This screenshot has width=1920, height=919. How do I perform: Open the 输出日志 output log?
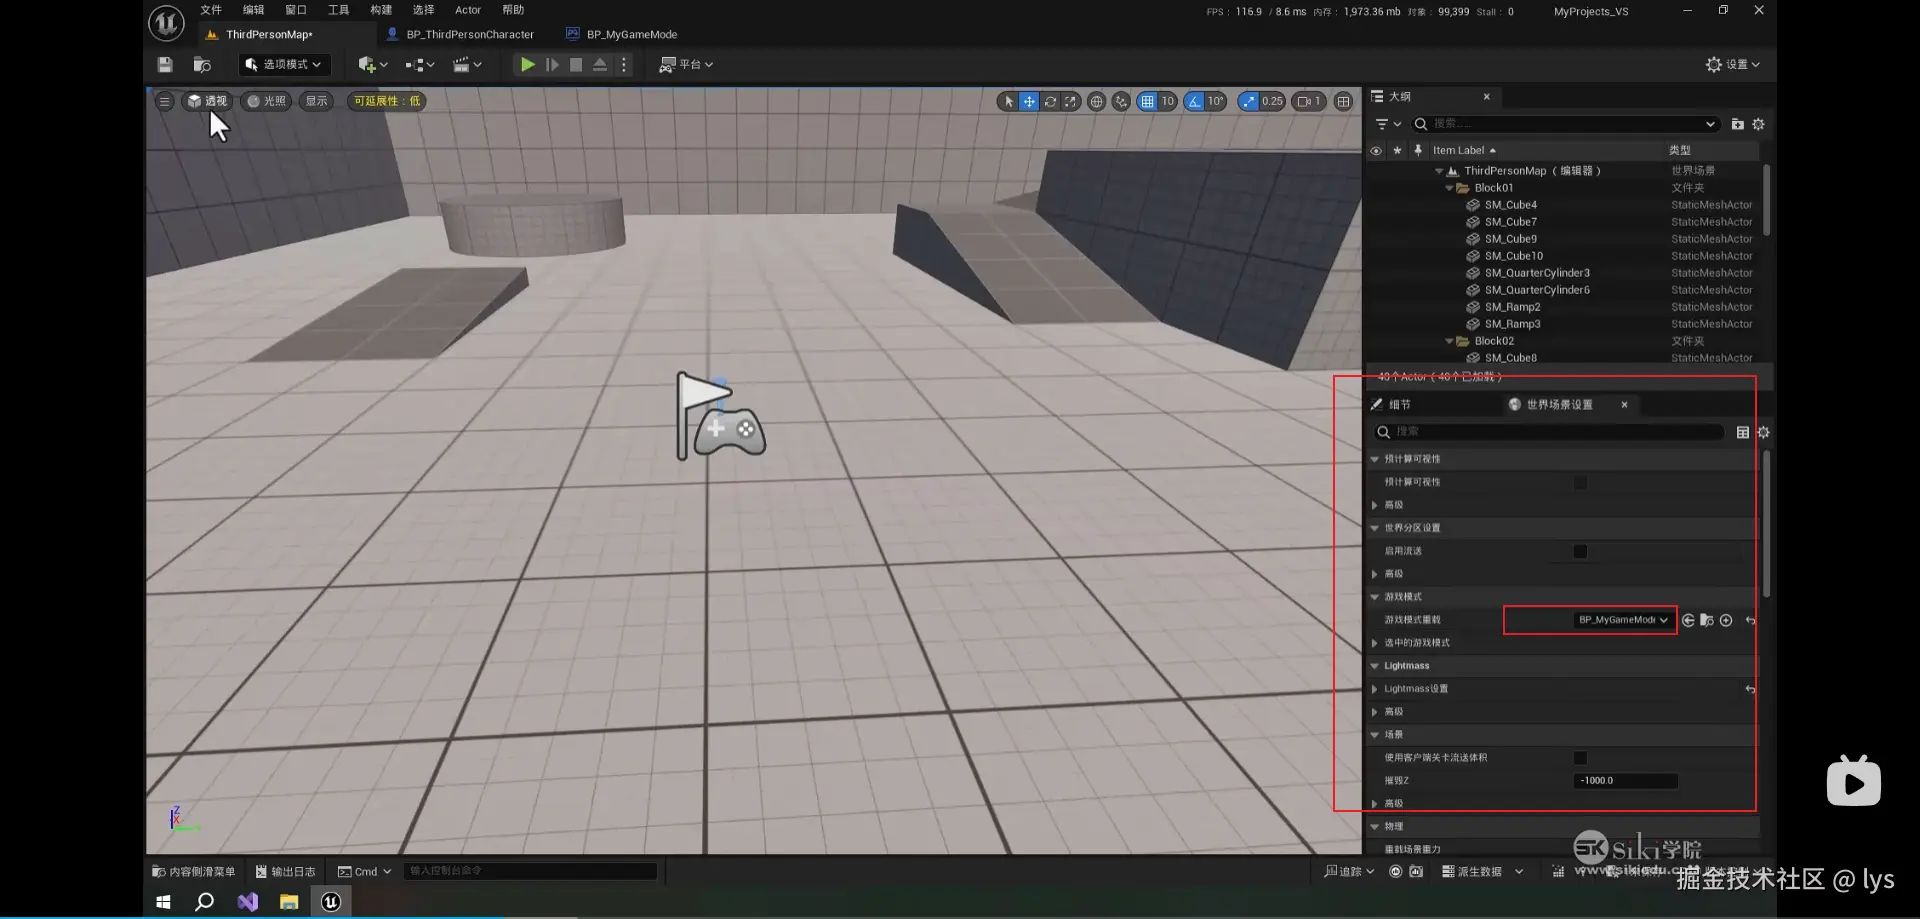pyautogui.click(x=285, y=872)
